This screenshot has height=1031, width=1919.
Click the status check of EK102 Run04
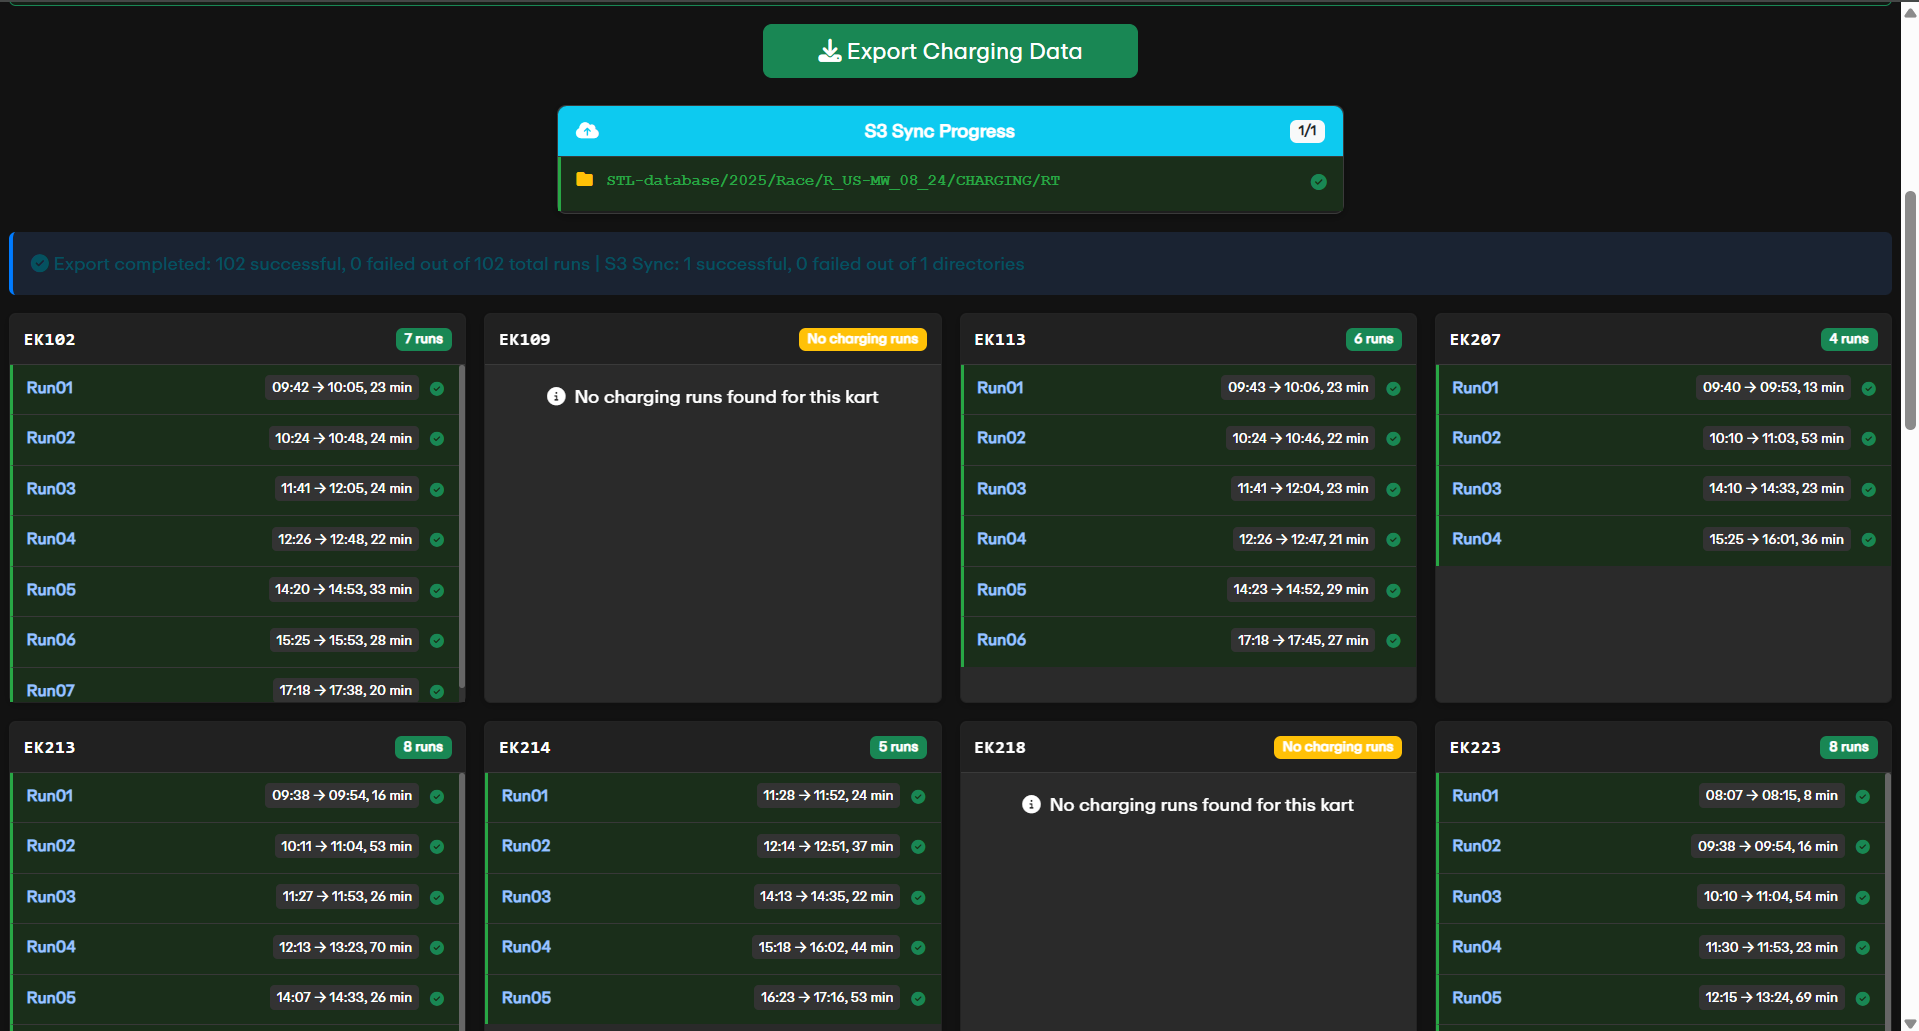point(437,540)
